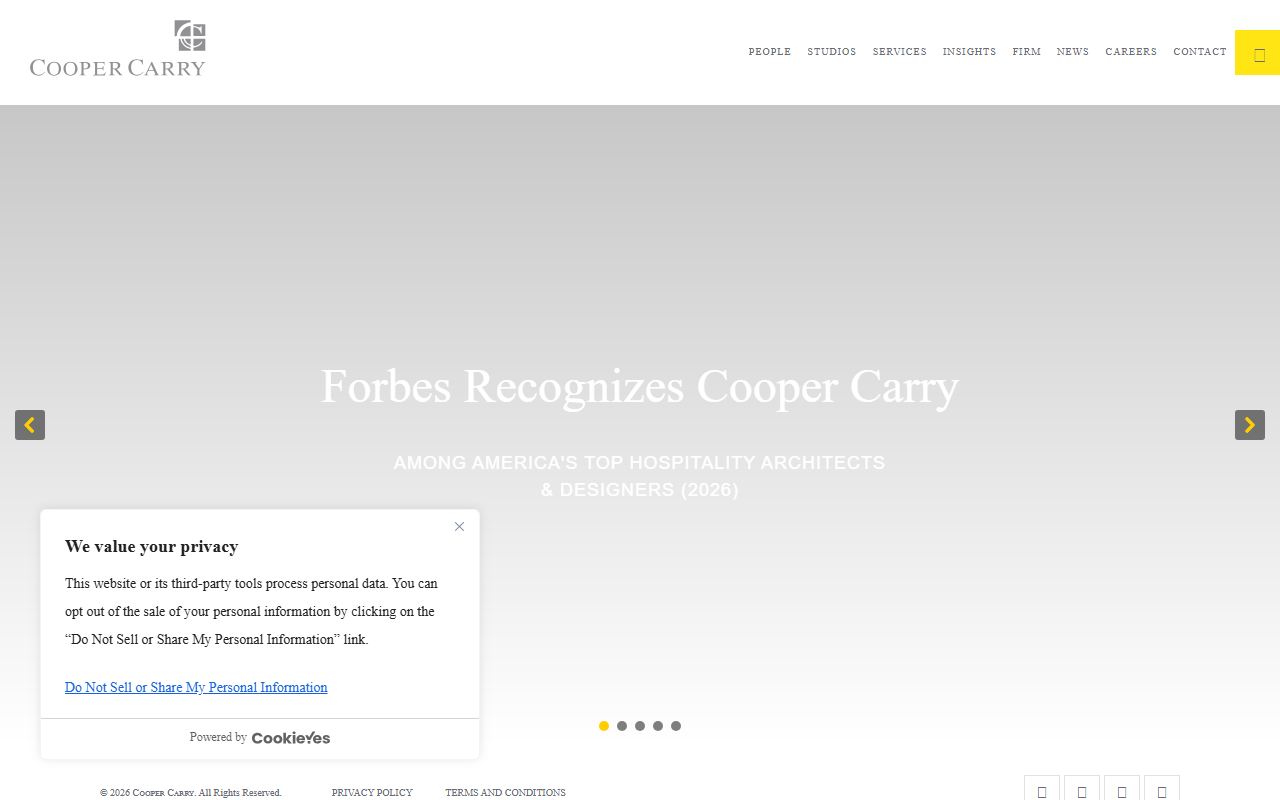The width and height of the screenshot is (1280, 800).
Task: Click the fourth social icon in footer
Action: (x=1162, y=788)
